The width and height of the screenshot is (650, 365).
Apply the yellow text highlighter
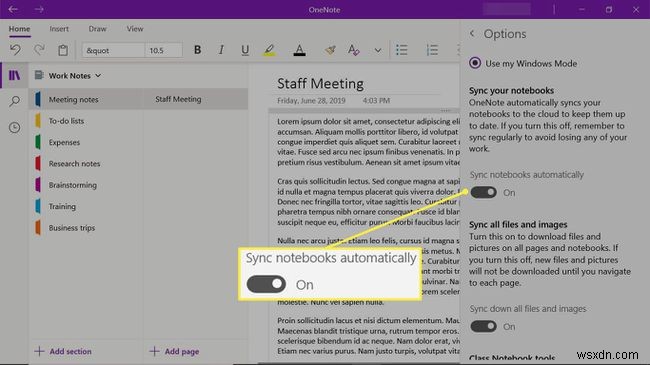269,50
